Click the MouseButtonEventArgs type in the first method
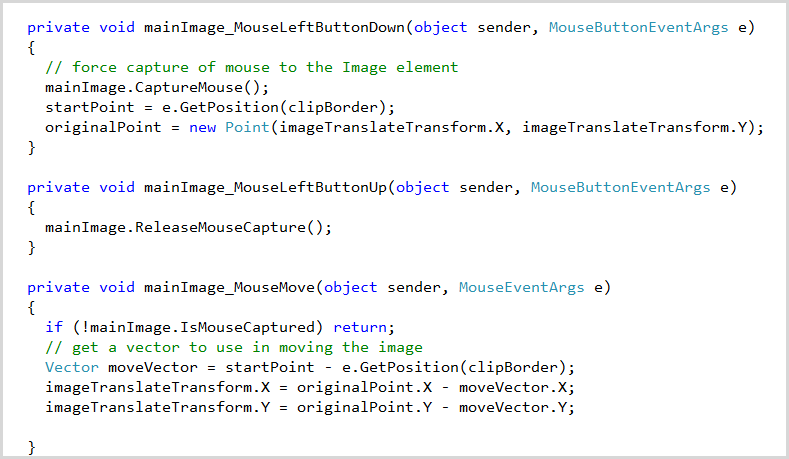The height and width of the screenshot is (459, 789). pyautogui.click(x=638, y=27)
